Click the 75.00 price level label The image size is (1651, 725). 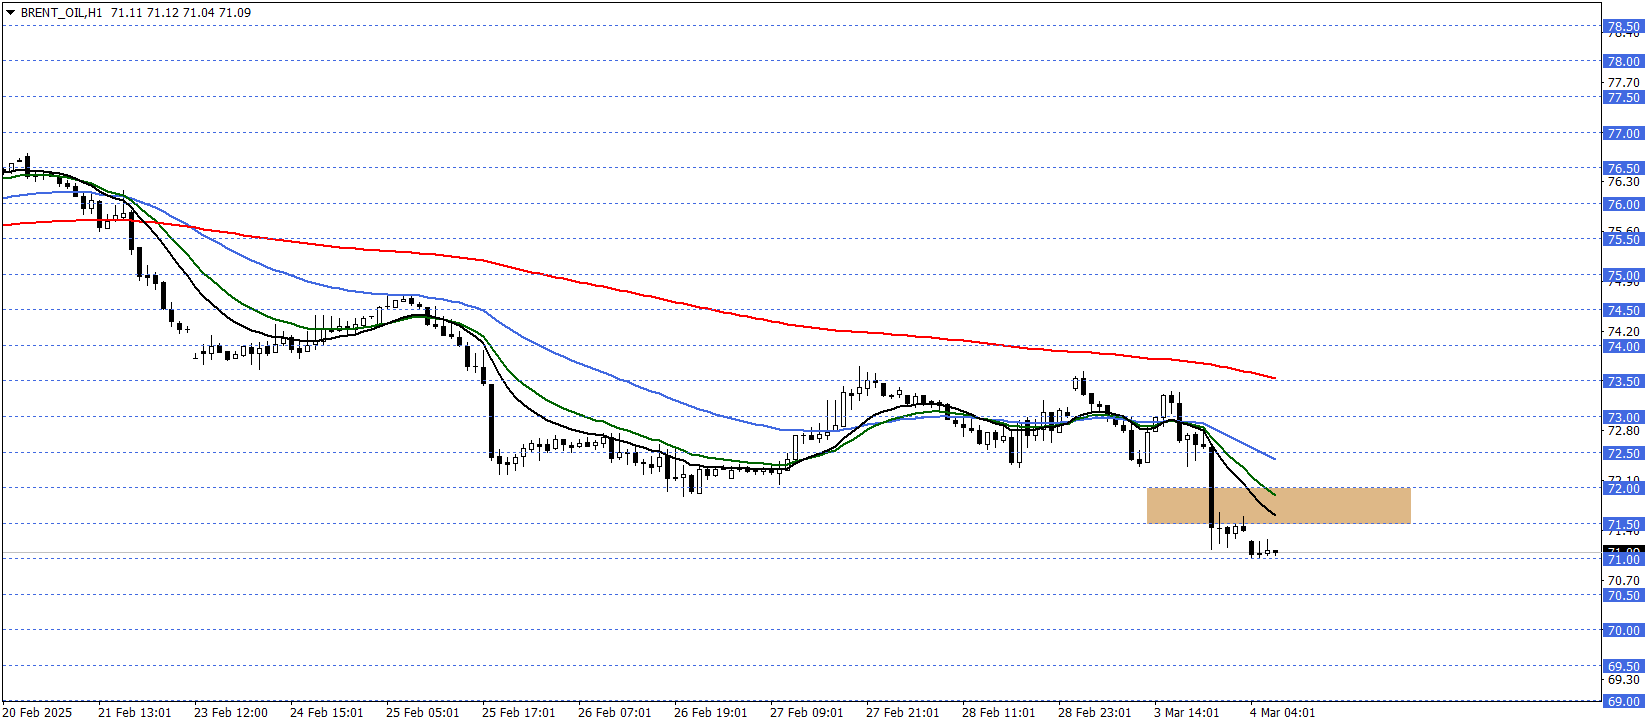click(x=1623, y=276)
